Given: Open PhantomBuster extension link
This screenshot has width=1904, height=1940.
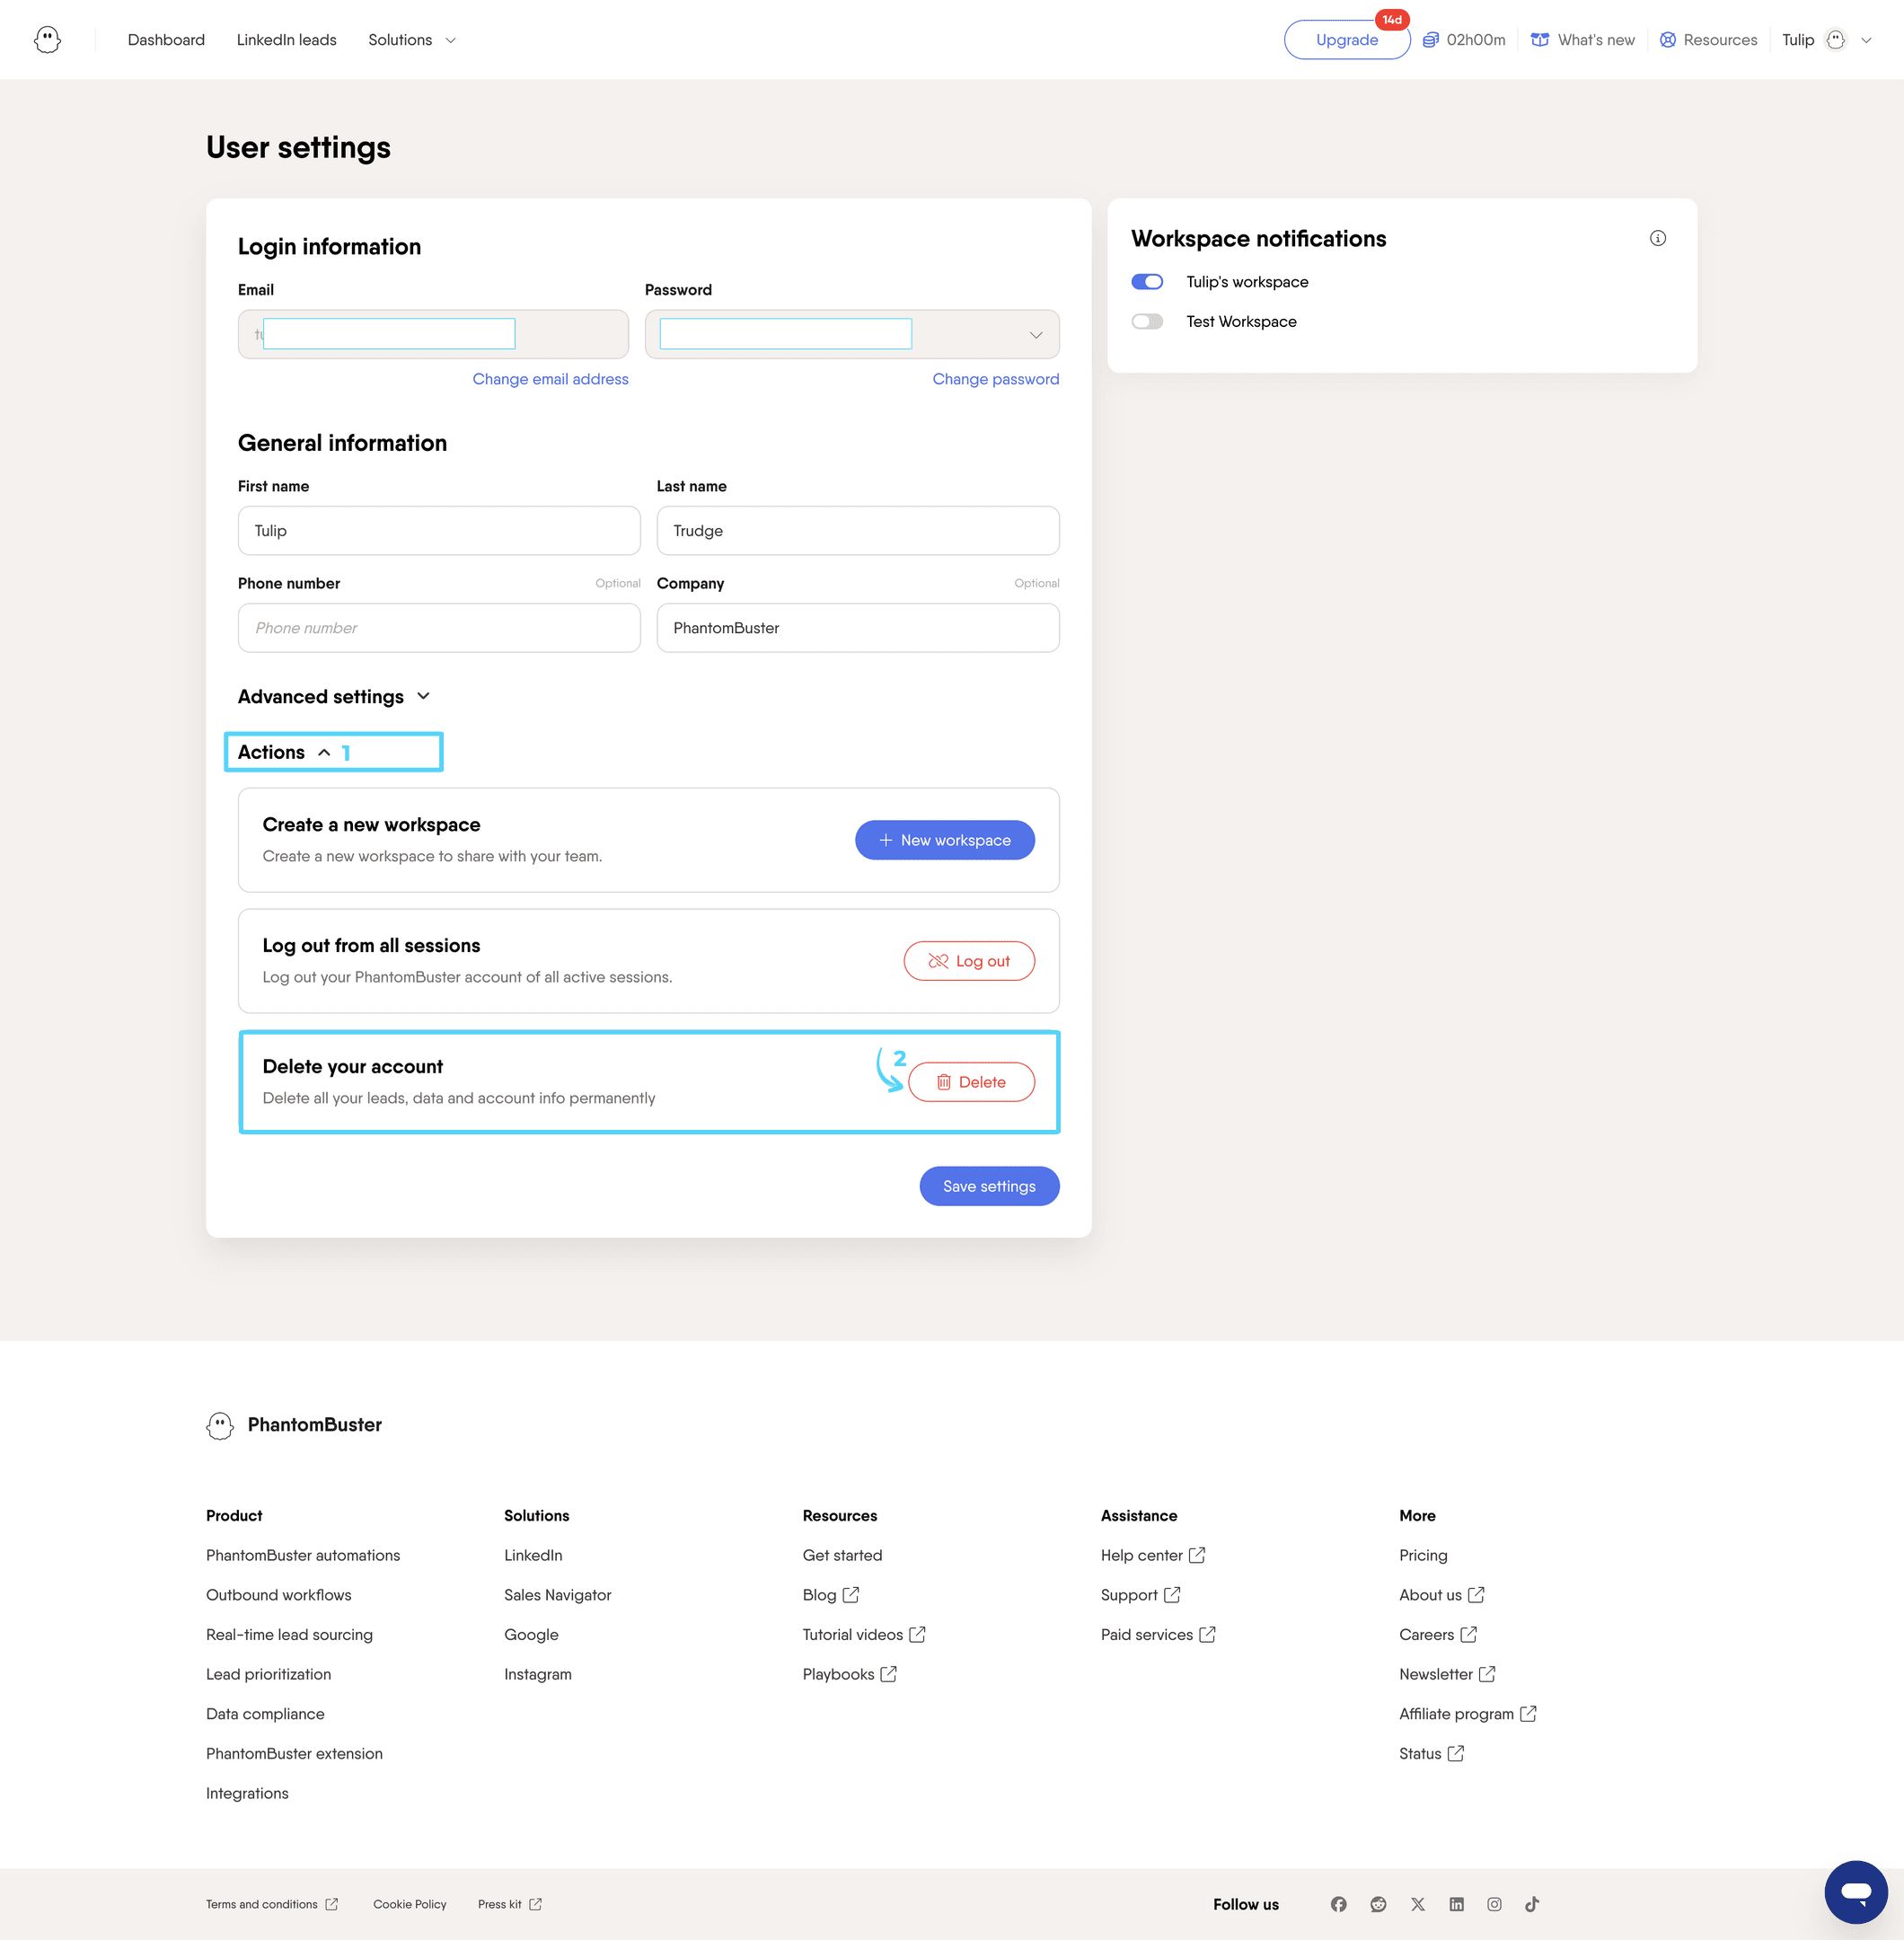Looking at the screenshot, I should (294, 1754).
